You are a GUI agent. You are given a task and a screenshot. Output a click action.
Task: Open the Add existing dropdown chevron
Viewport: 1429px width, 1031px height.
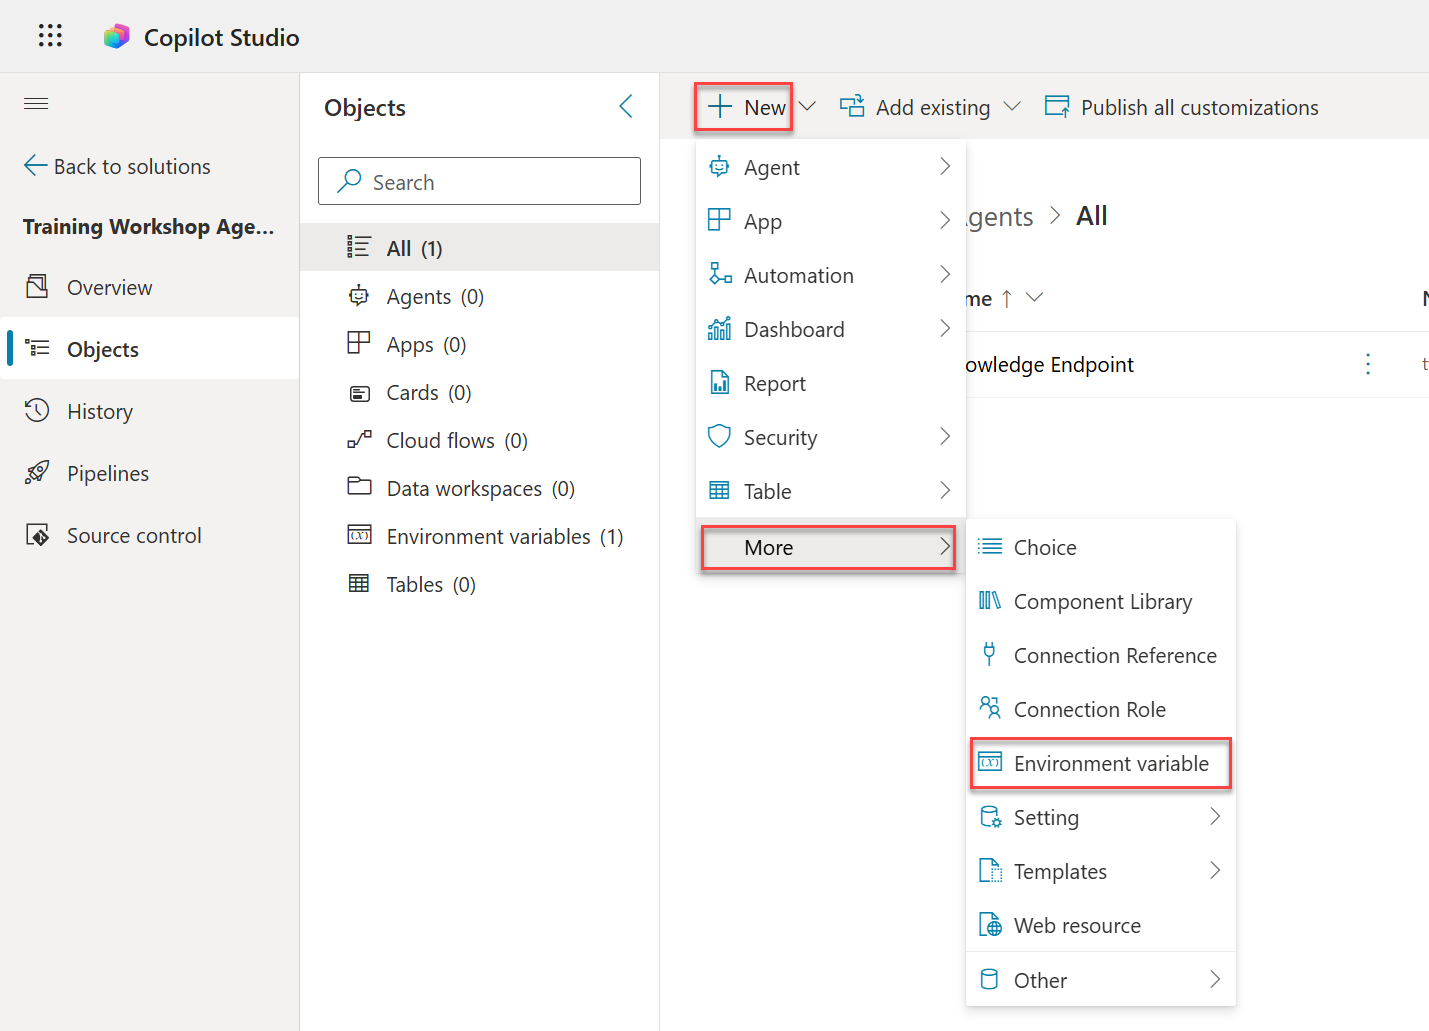(x=1013, y=106)
